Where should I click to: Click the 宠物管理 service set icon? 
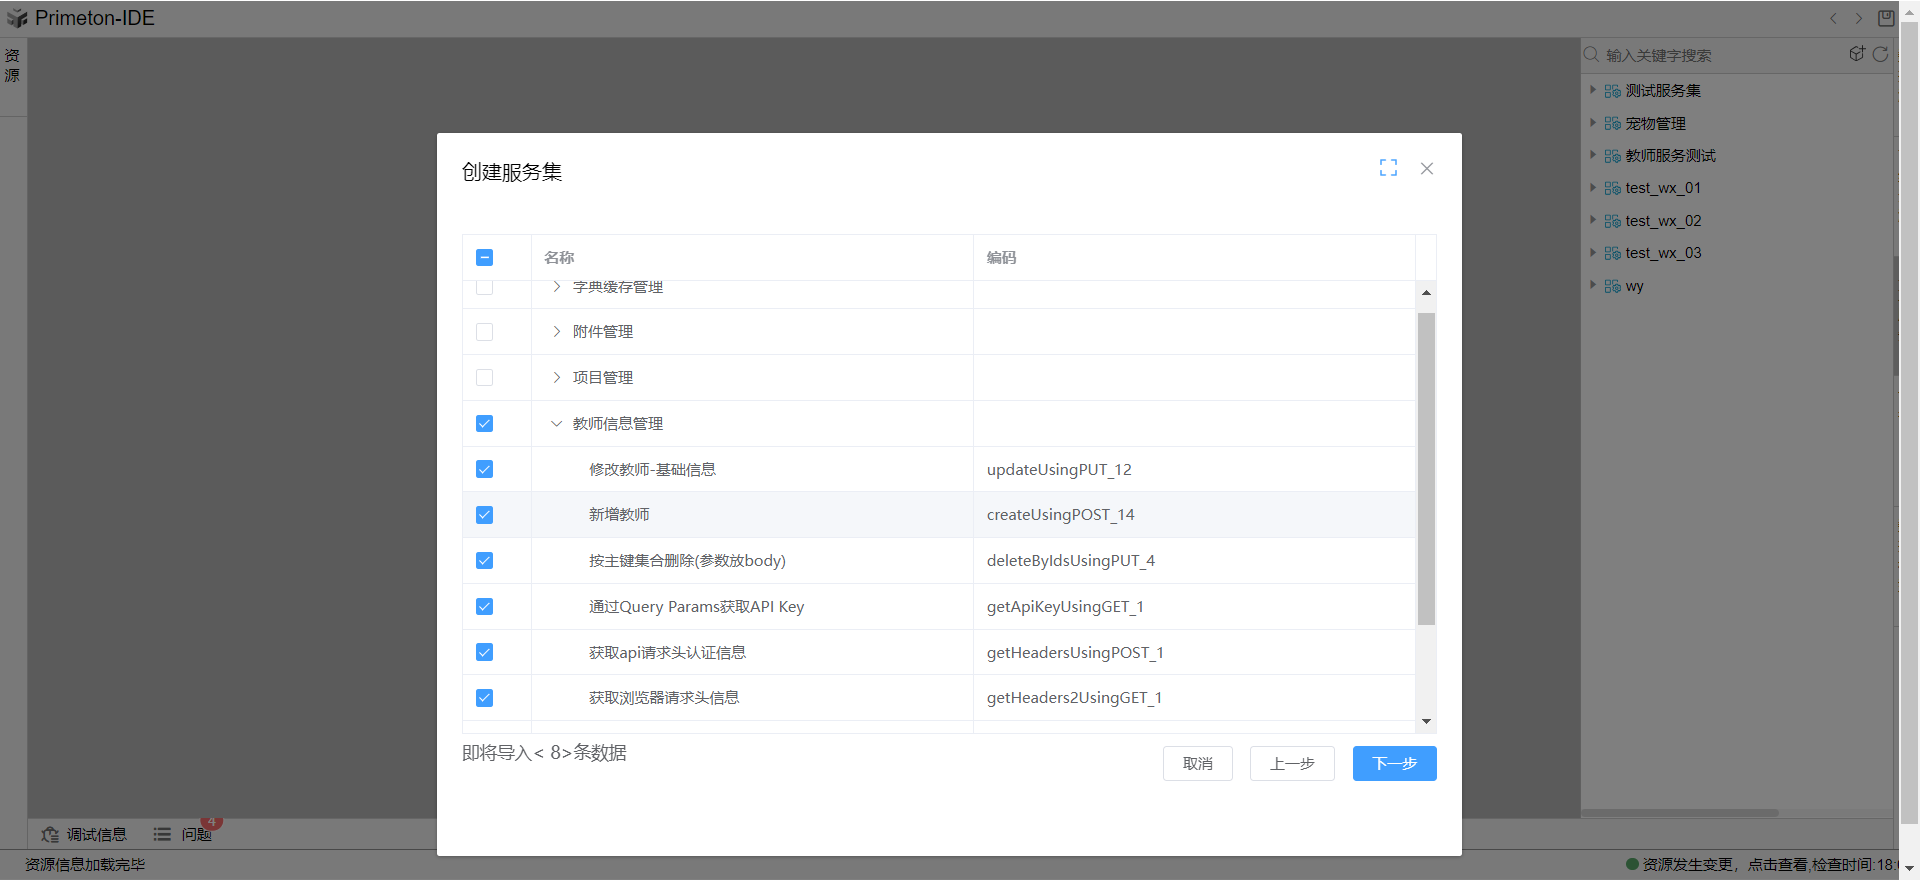(x=1612, y=124)
